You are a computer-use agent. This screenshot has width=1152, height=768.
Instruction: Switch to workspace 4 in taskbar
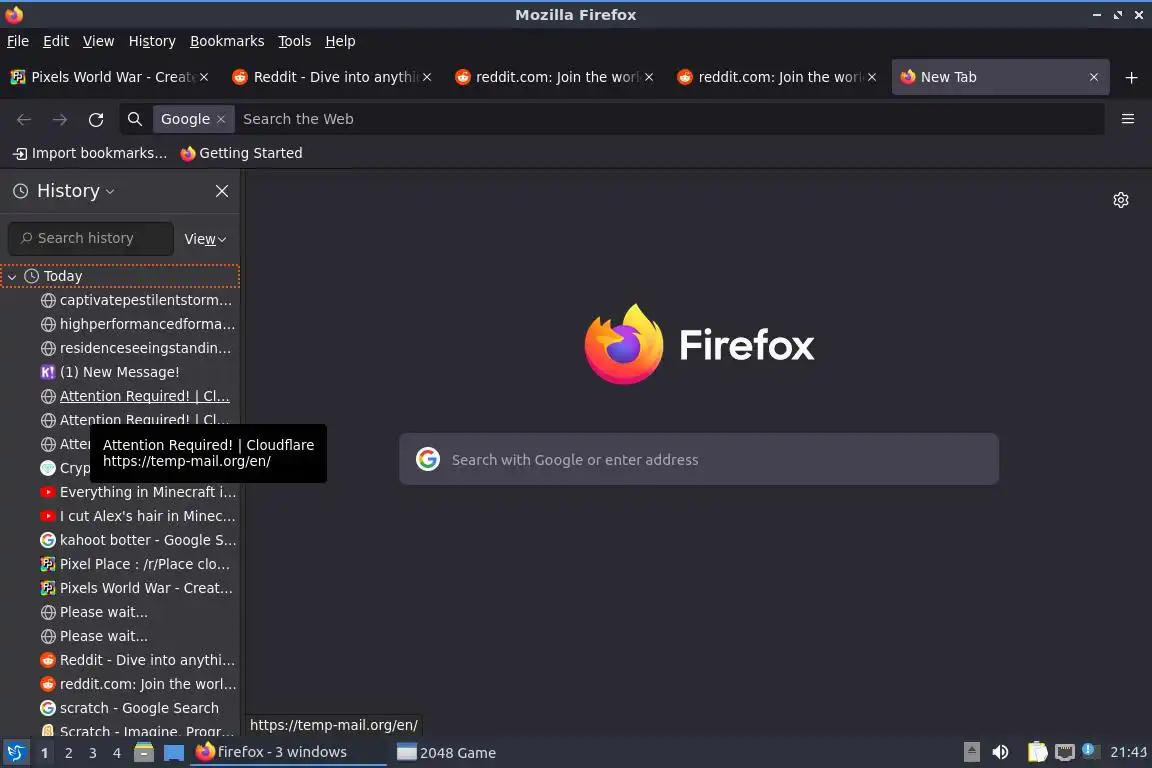click(x=117, y=753)
